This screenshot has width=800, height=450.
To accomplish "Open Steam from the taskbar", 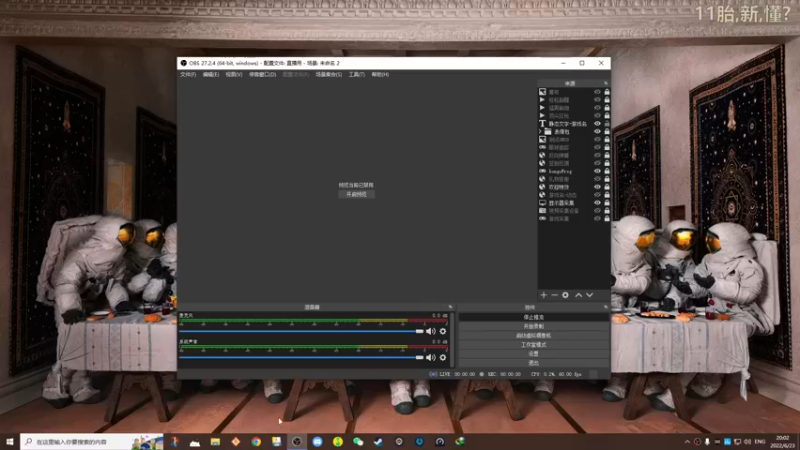I will pyautogui.click(x=379, y=442).
